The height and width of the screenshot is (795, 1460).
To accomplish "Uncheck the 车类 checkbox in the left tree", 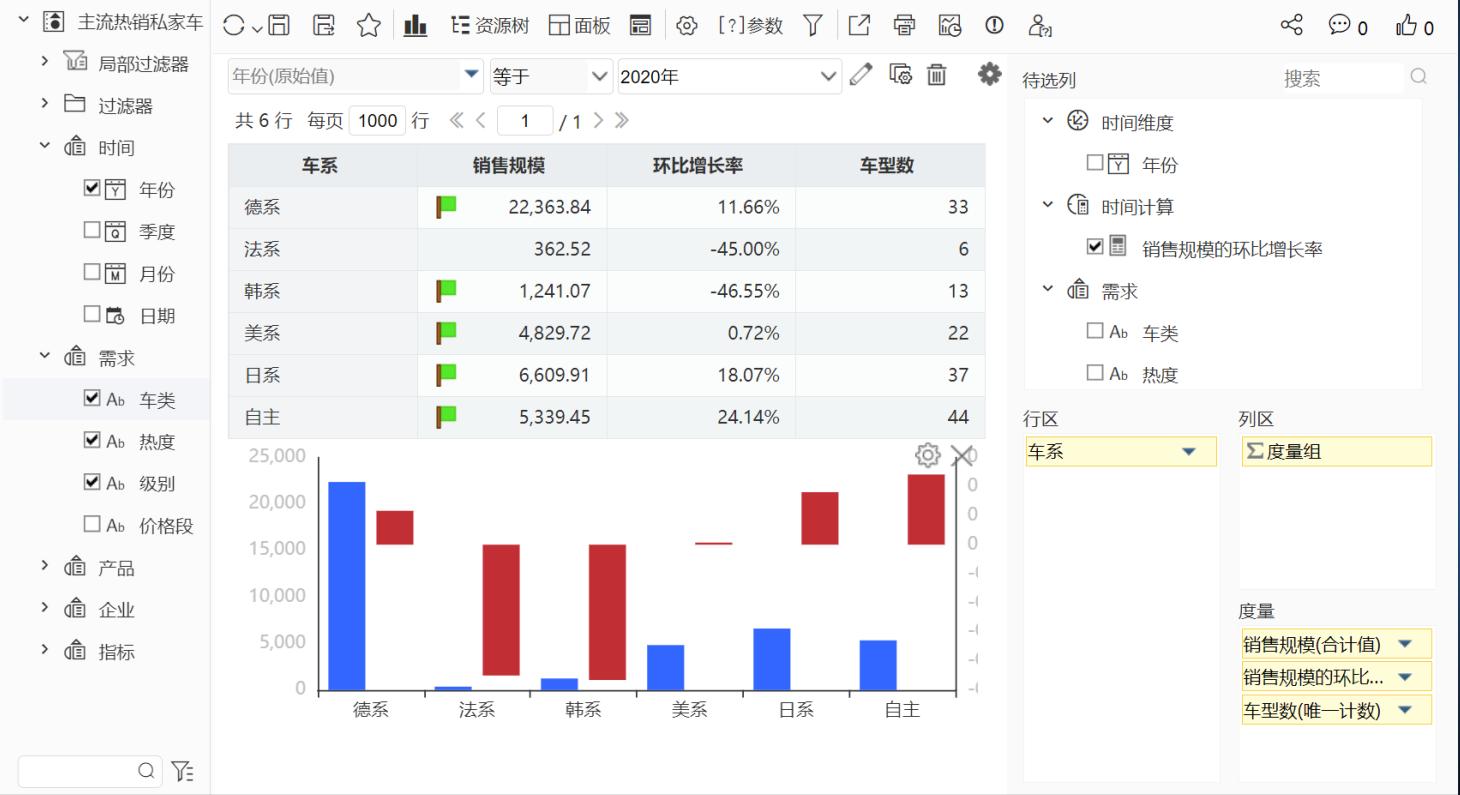I will 92,399.
